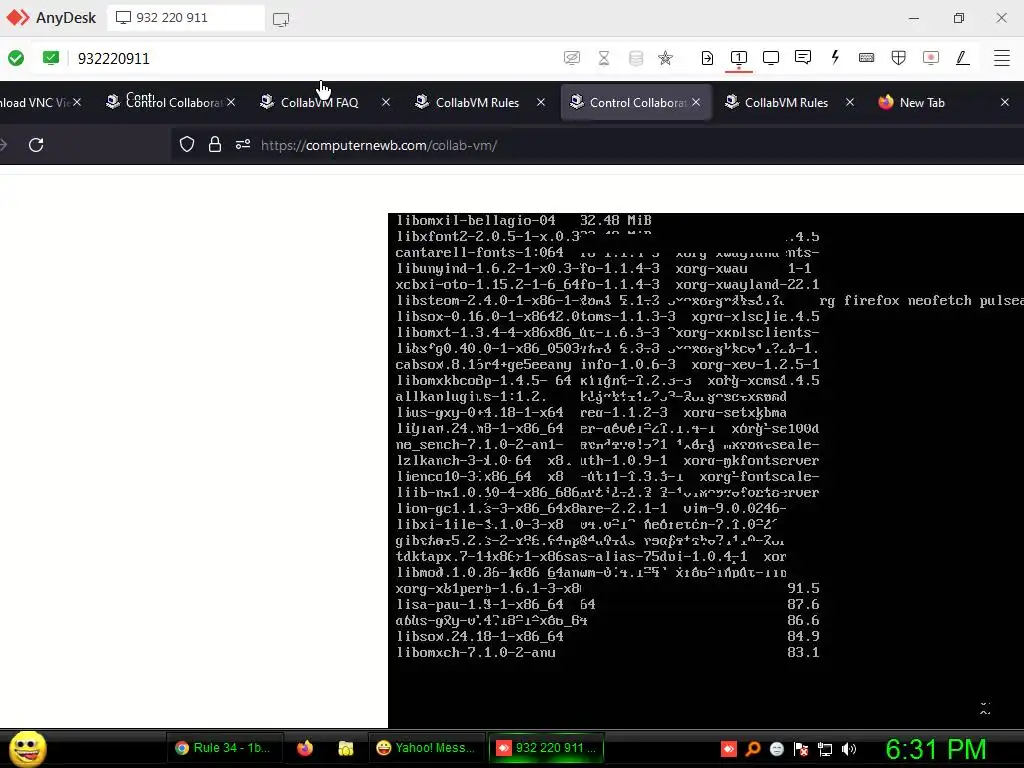Click the collapse chevron in the VM screen

[x=985, y=709]
